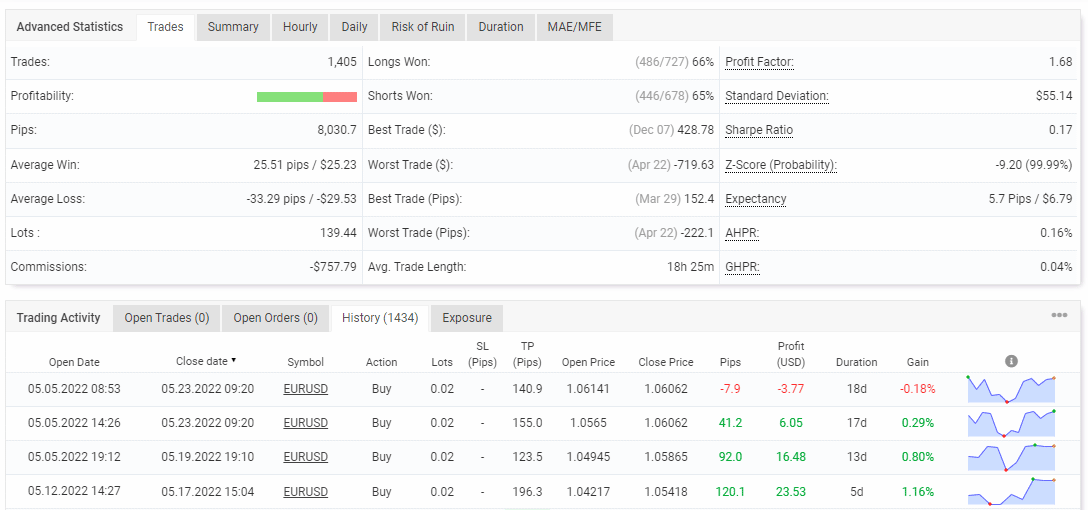Sort by the SL (Pips) column header
Image resolution: width=1088 pixels, height=510 pixels.
482,354
